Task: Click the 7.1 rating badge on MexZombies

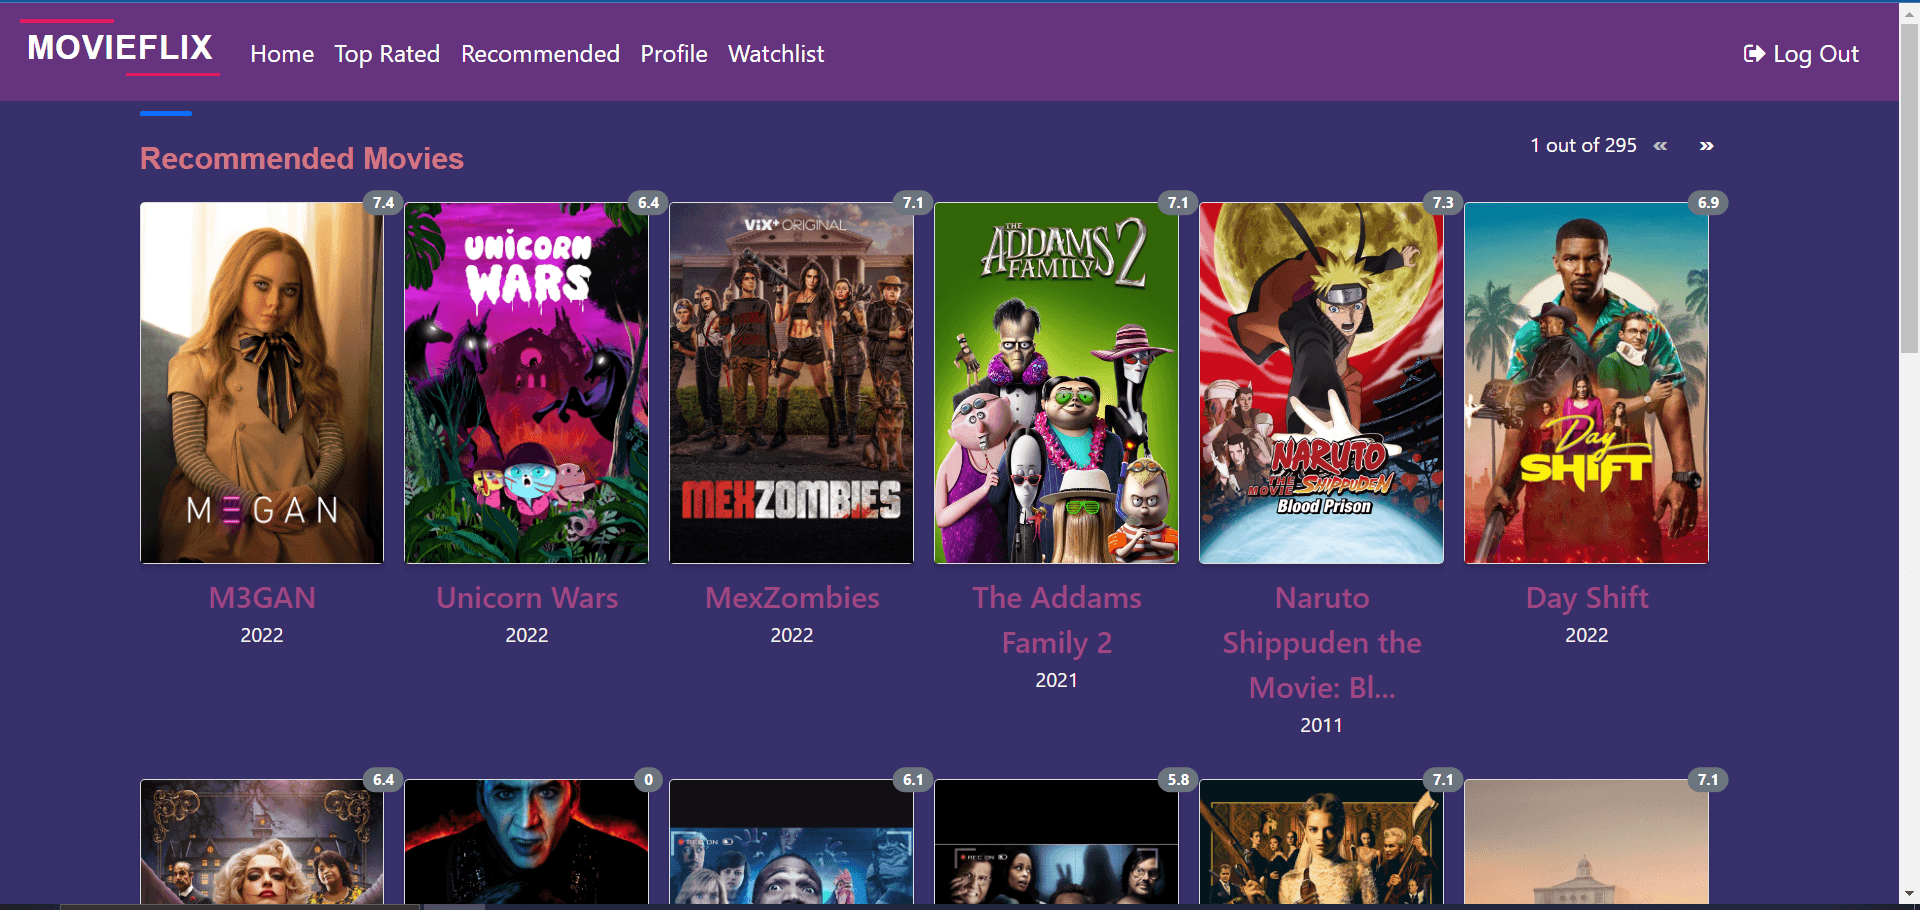Action: (914, 203)
